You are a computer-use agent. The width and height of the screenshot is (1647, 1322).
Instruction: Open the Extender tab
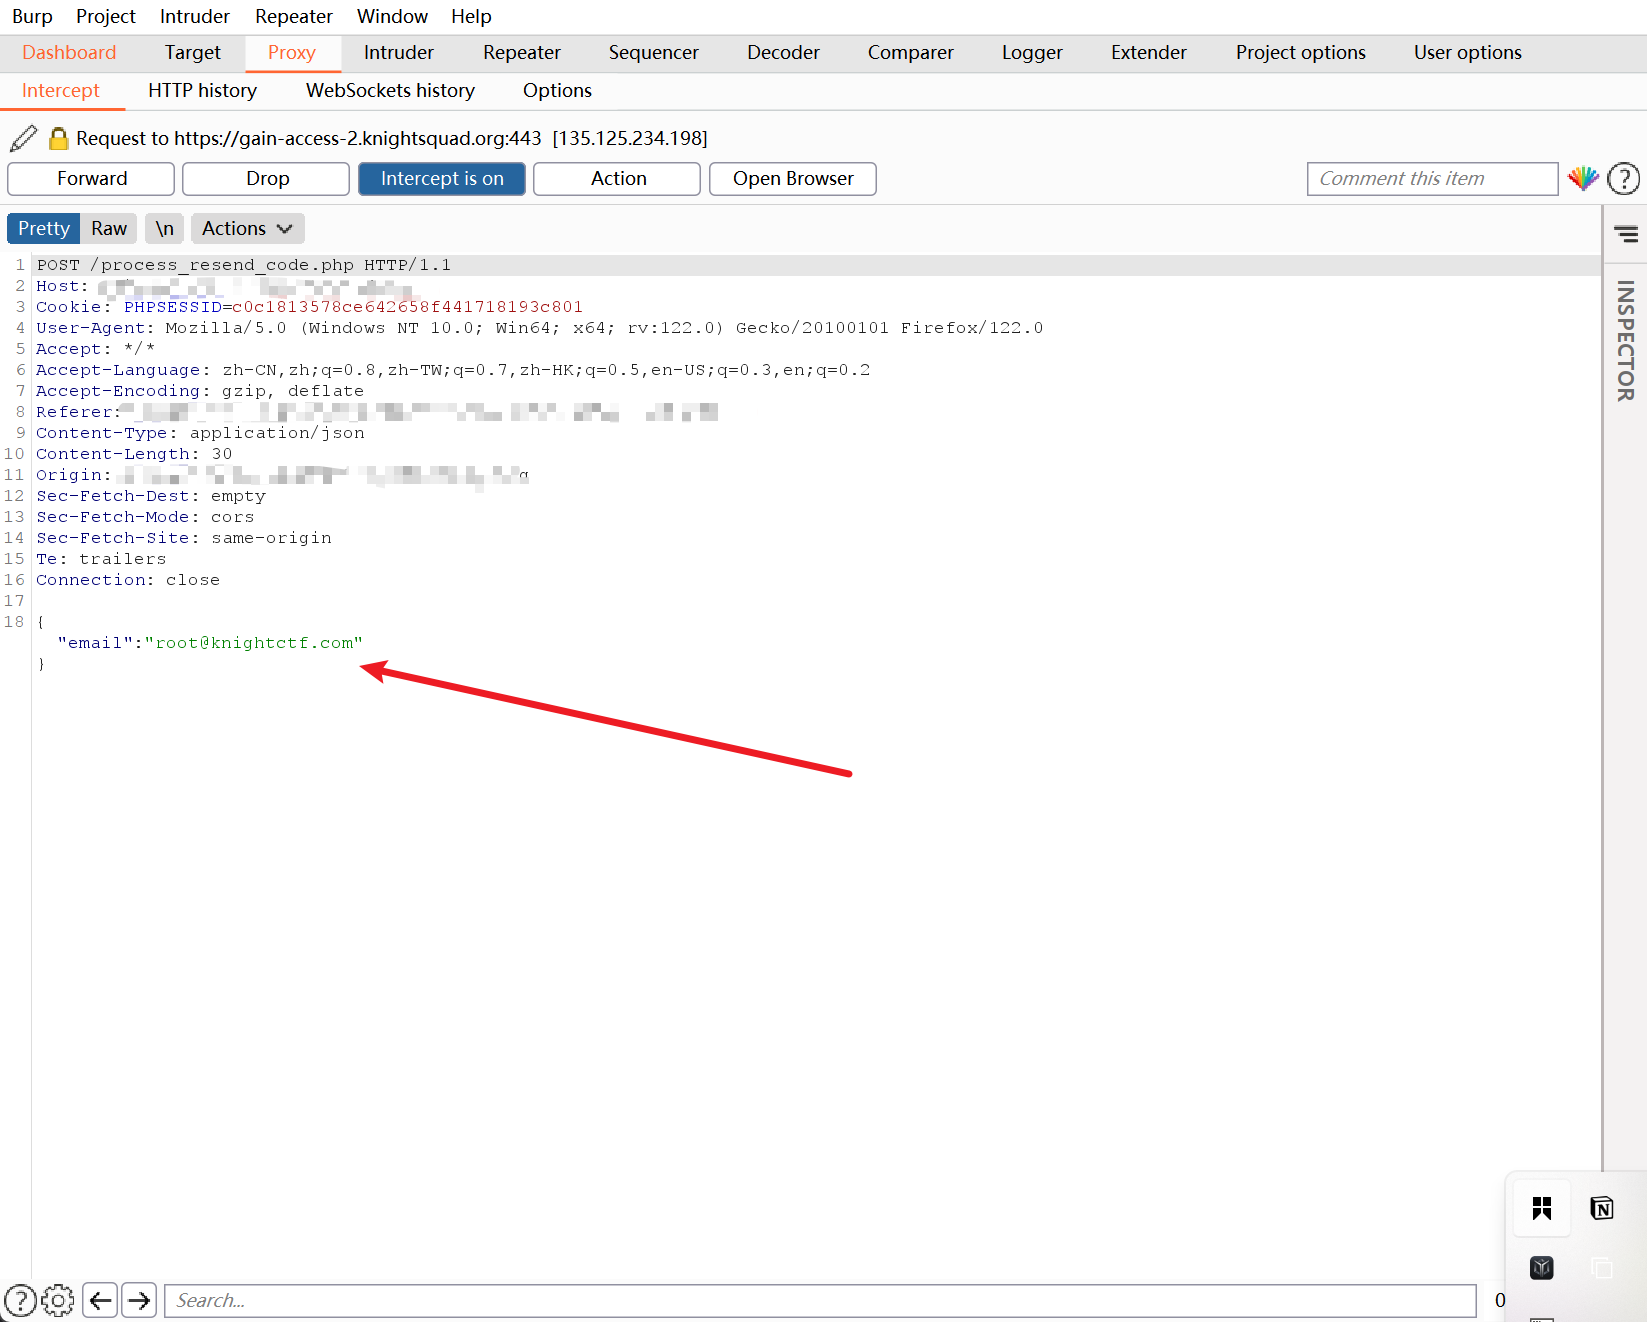coord(1149,52)
